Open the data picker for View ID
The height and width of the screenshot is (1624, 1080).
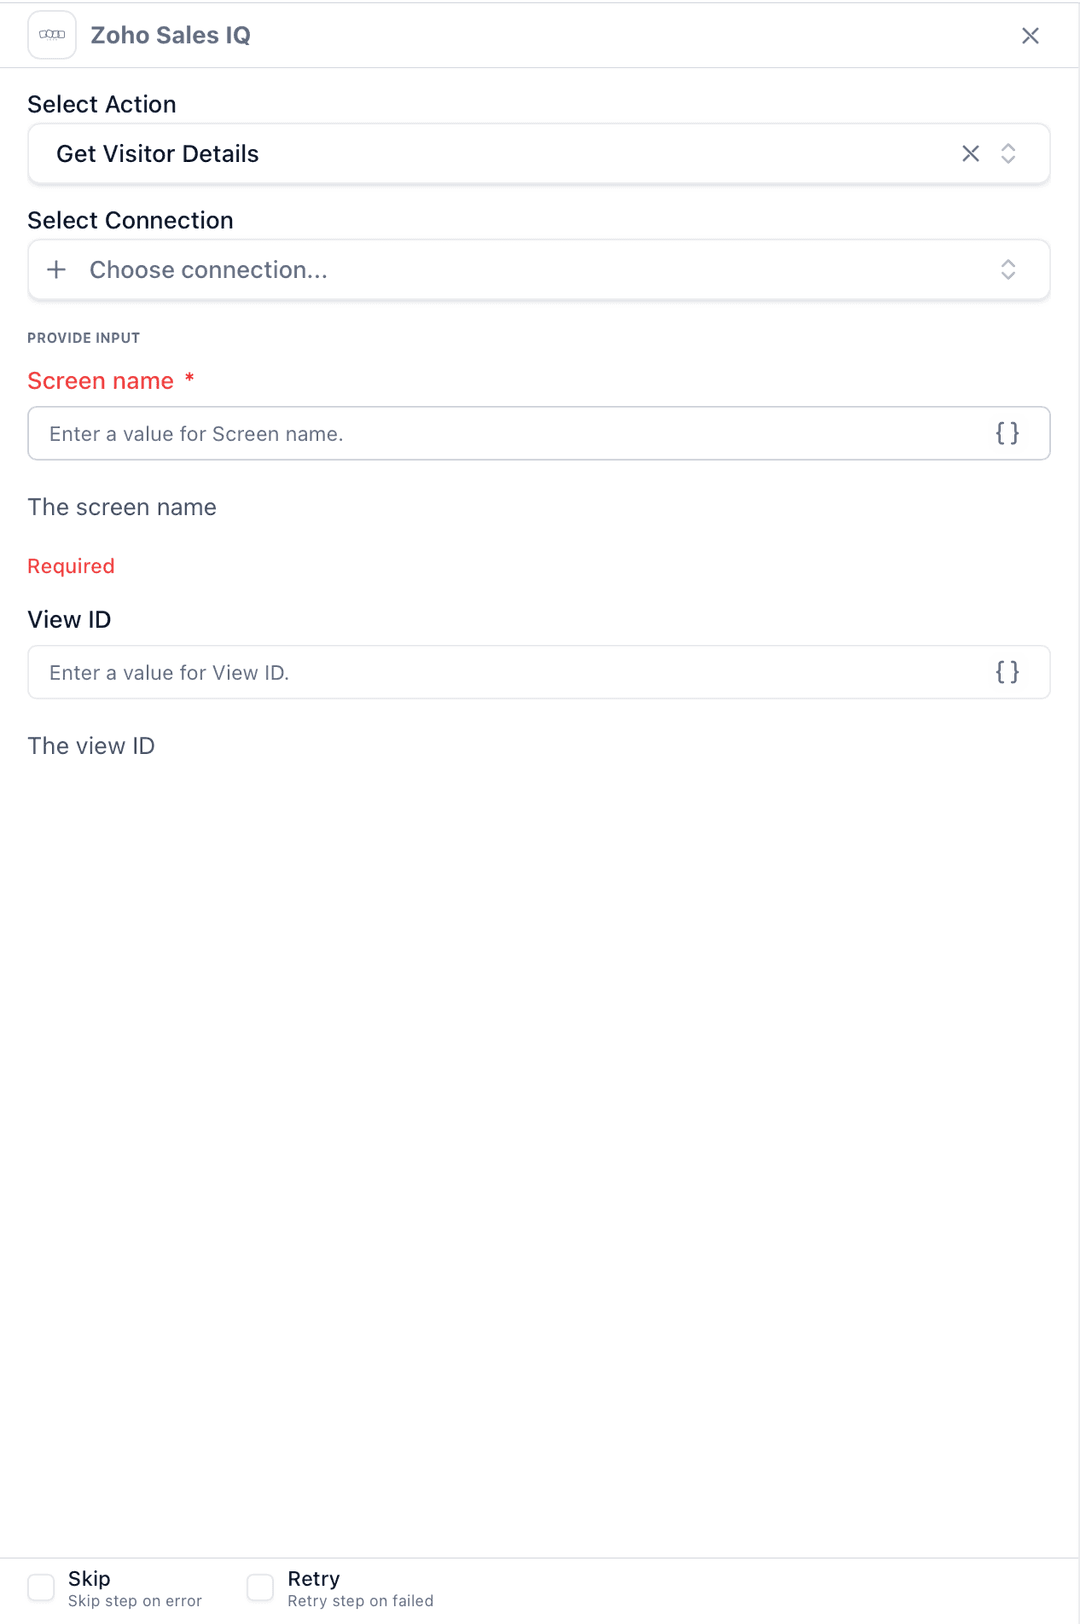coord(1008,672)
